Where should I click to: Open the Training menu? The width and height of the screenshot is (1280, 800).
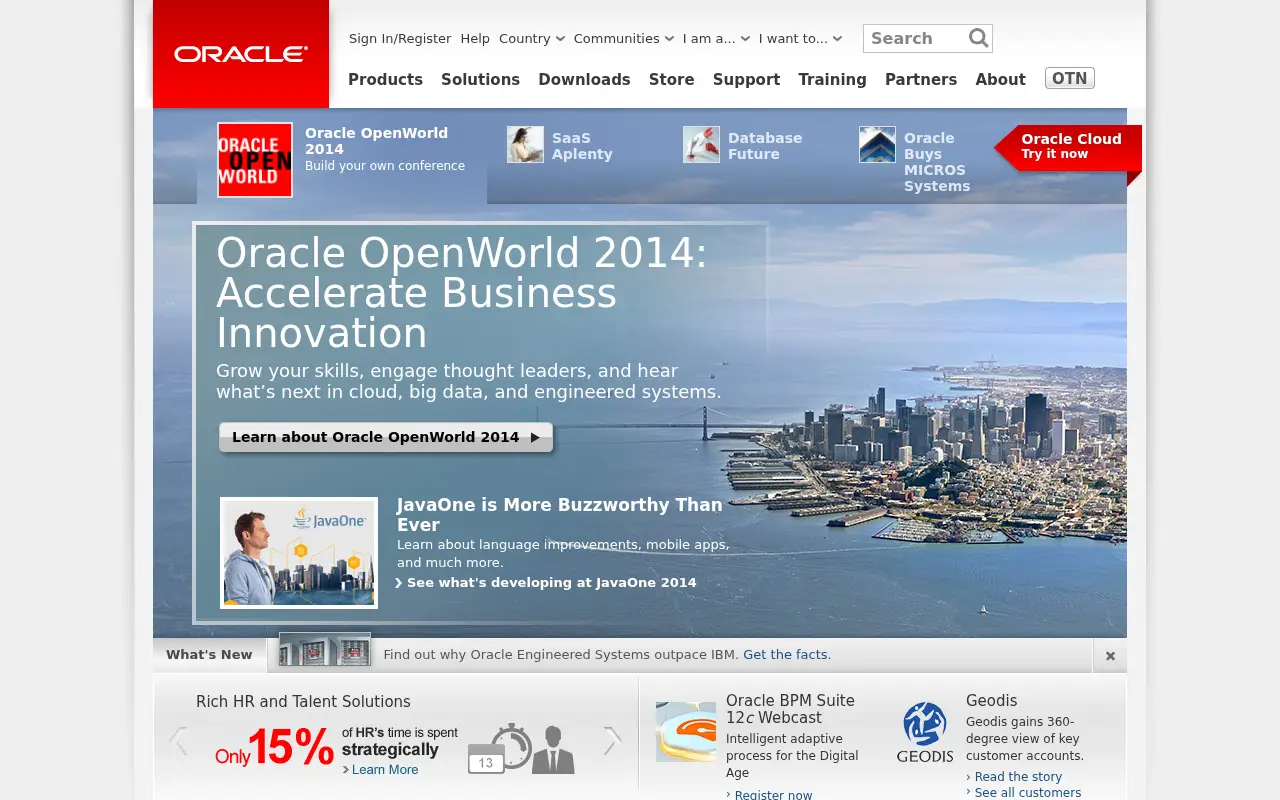(832, 79)
